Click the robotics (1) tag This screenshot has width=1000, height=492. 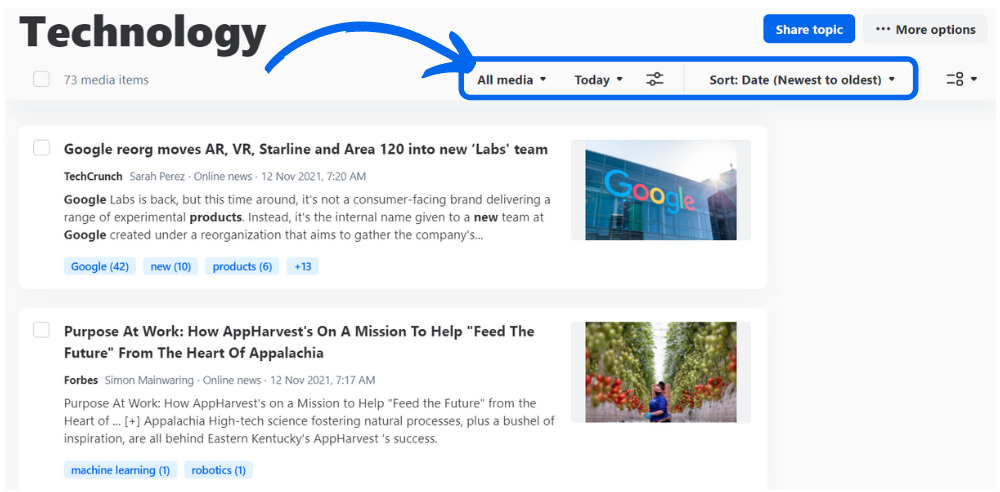[219, 470]
